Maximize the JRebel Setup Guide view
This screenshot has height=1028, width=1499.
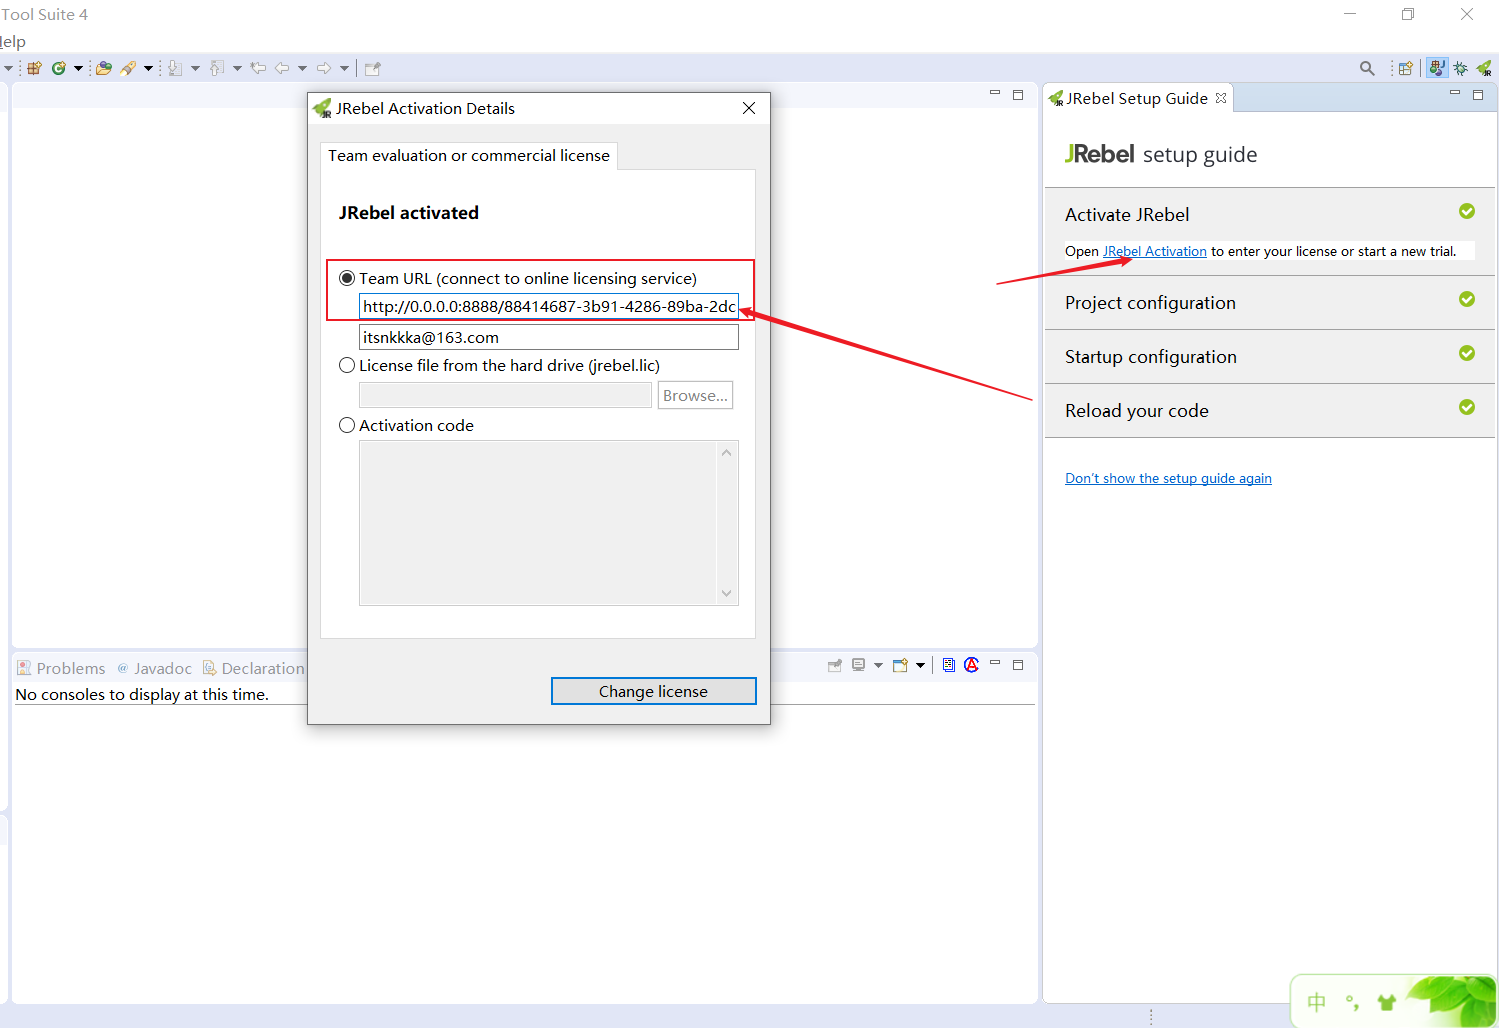(1478, 95)
